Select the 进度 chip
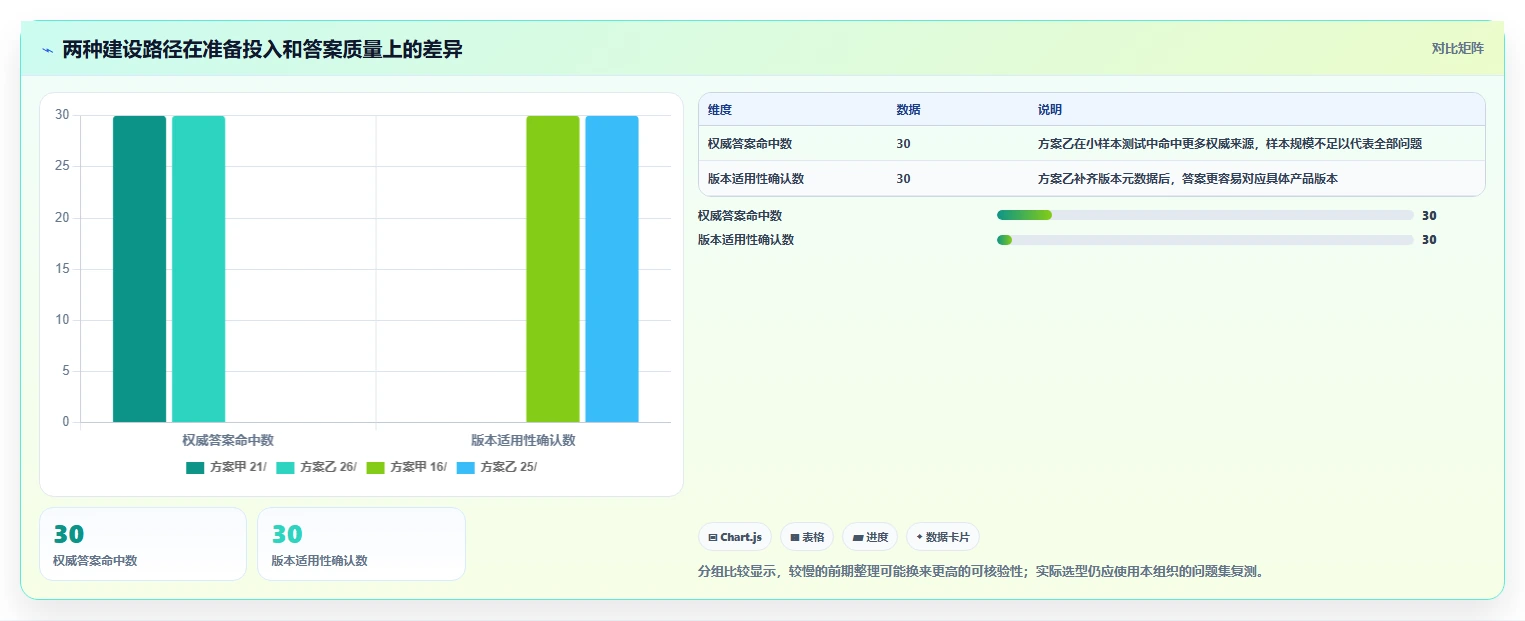The image size is (1525, 621). pos(870,537)
